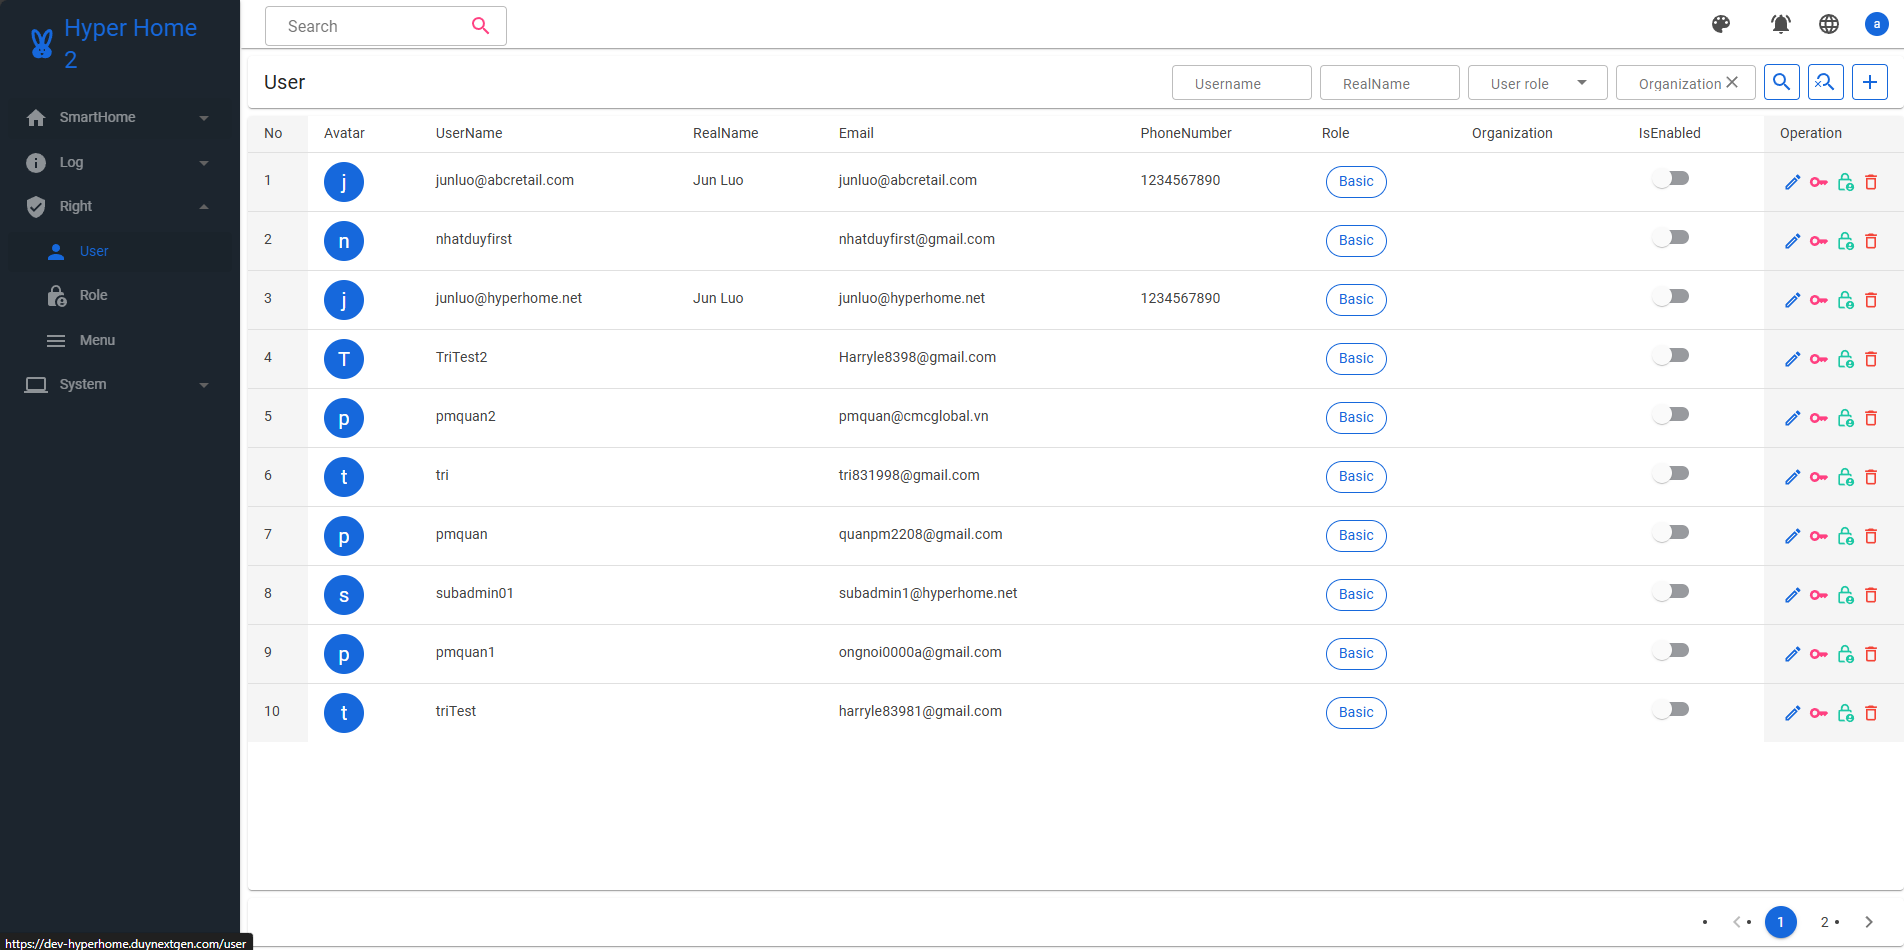Click email subadmin1@hyperhome.net cell
This screenshot has height=950, width=1904.
(927, 593)
